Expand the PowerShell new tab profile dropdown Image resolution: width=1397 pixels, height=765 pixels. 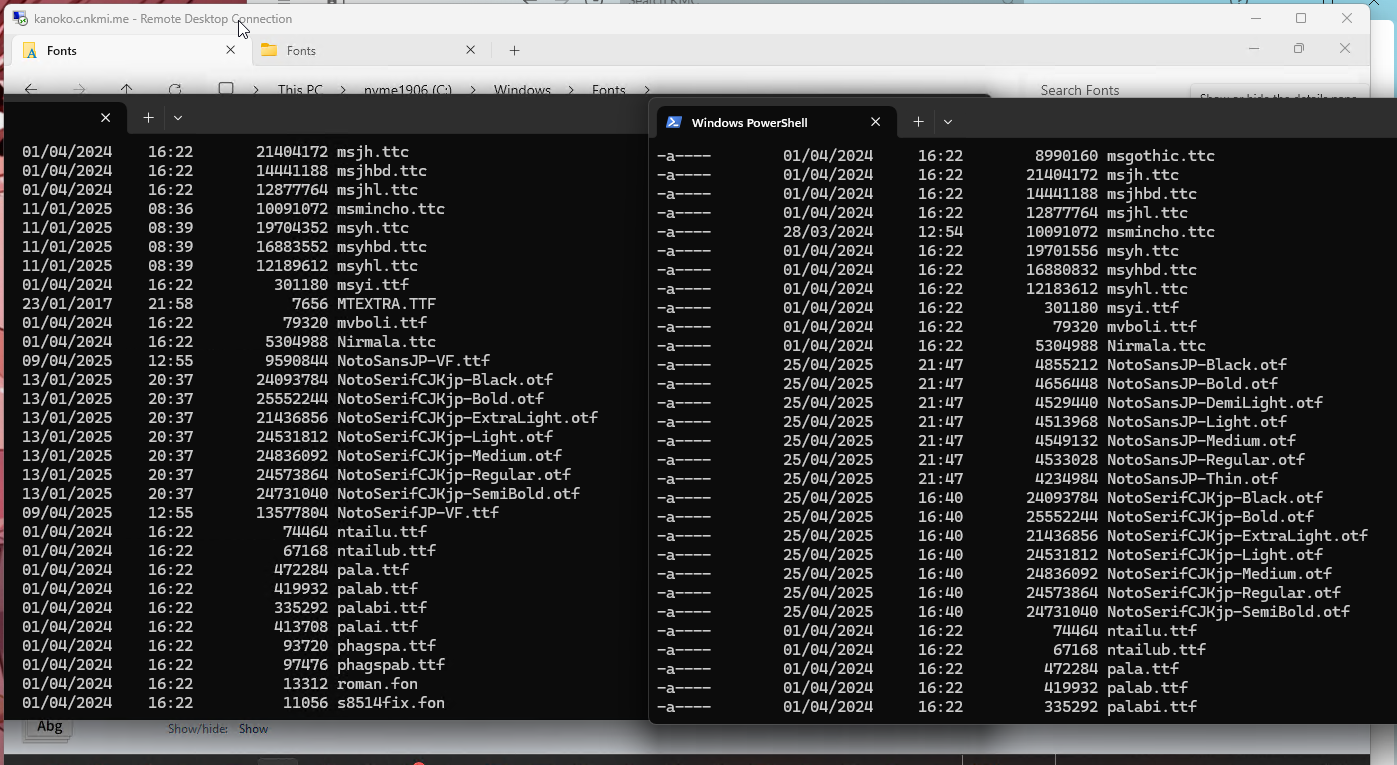coord(948,122)
